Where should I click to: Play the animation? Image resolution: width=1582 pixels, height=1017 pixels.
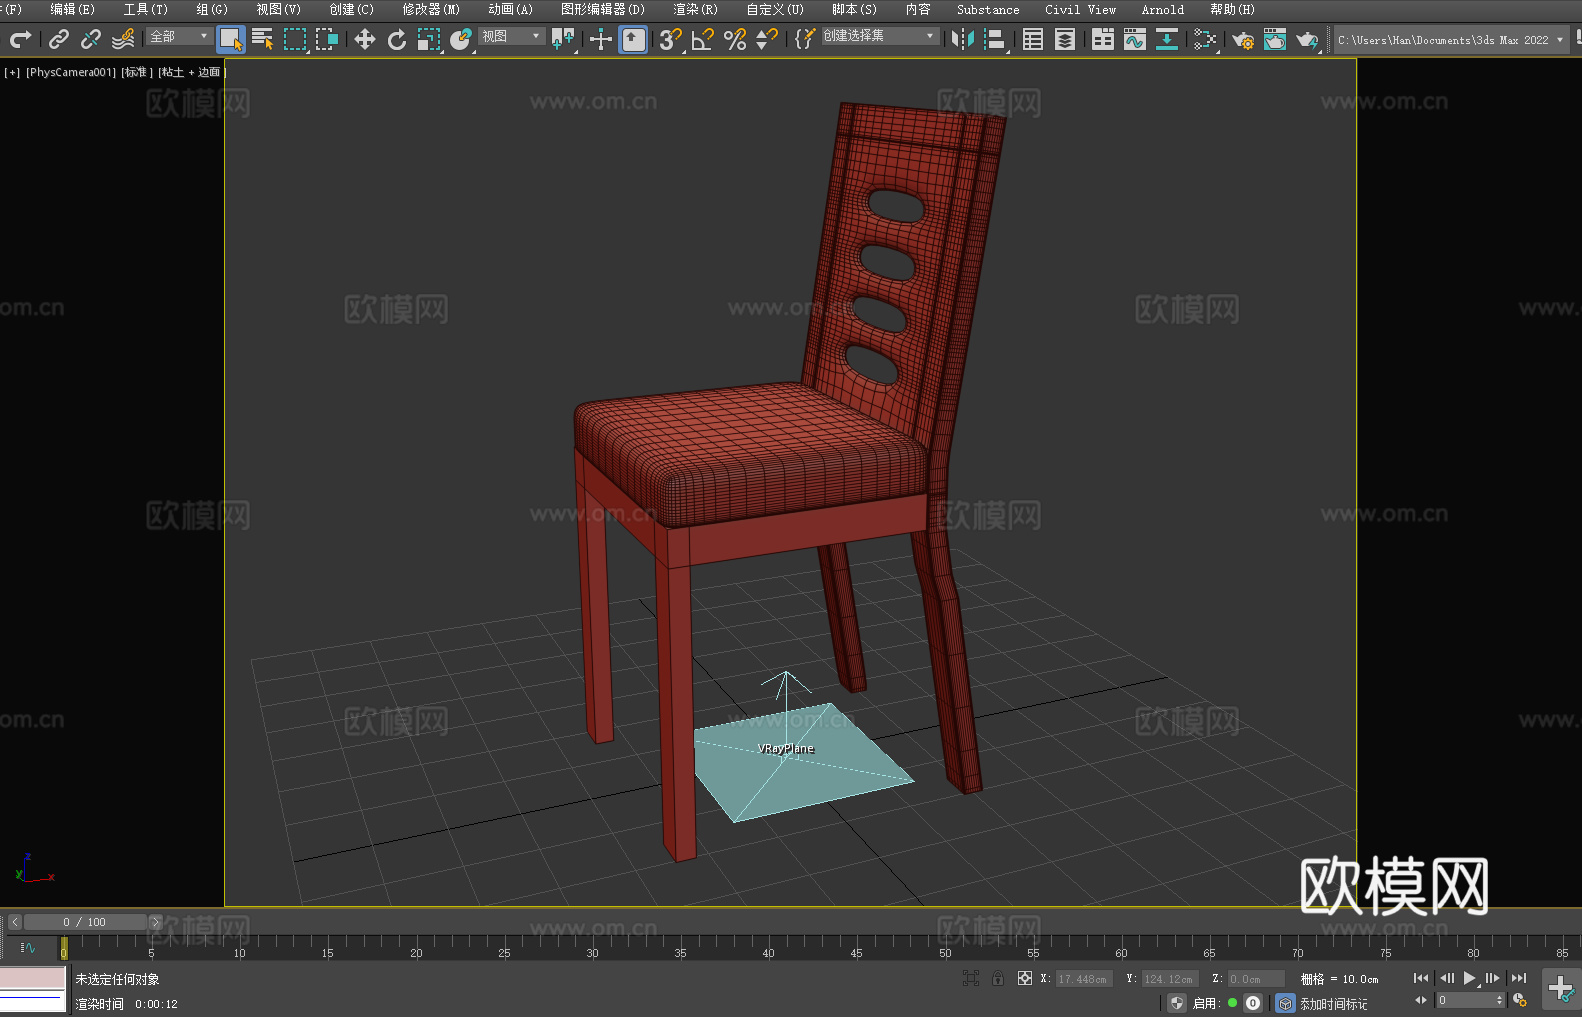[1470, 978]
